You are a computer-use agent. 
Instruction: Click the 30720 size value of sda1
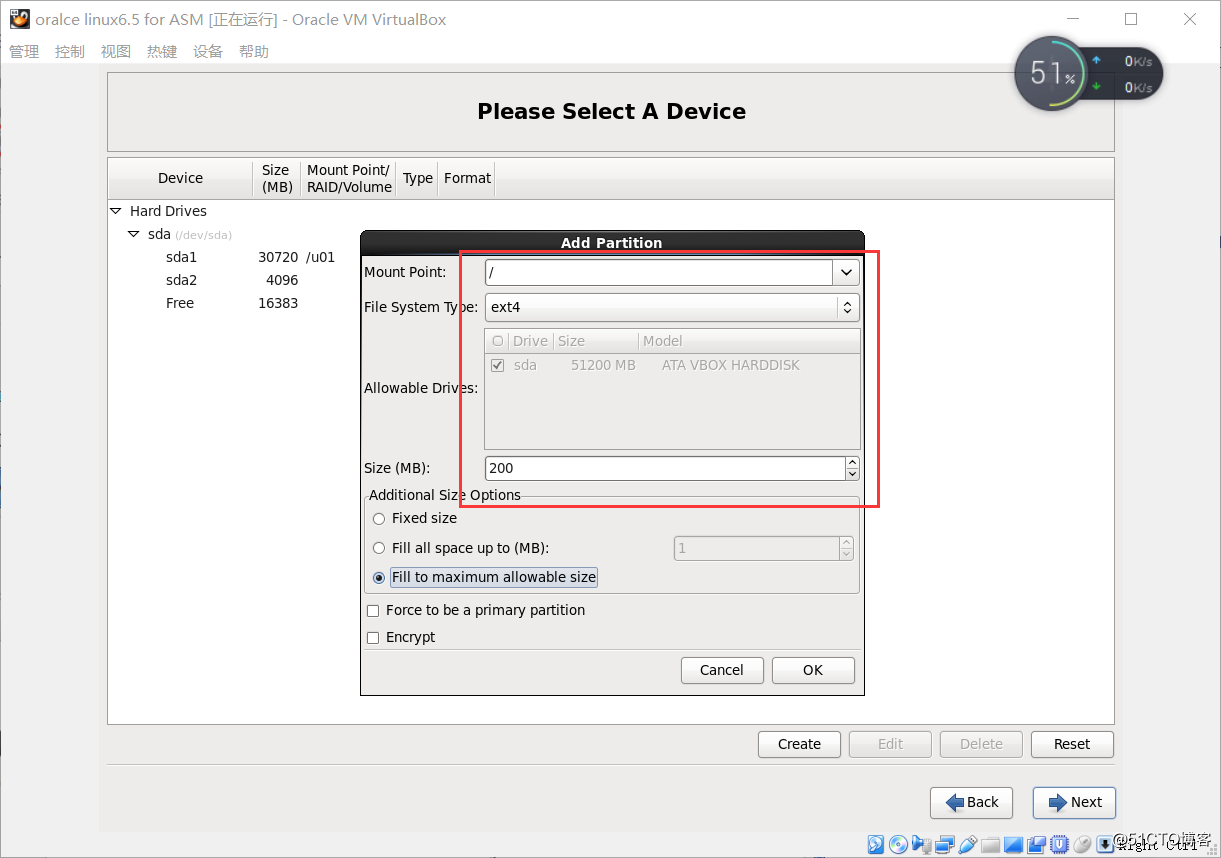pyautogui.click(x=278, y=257)
